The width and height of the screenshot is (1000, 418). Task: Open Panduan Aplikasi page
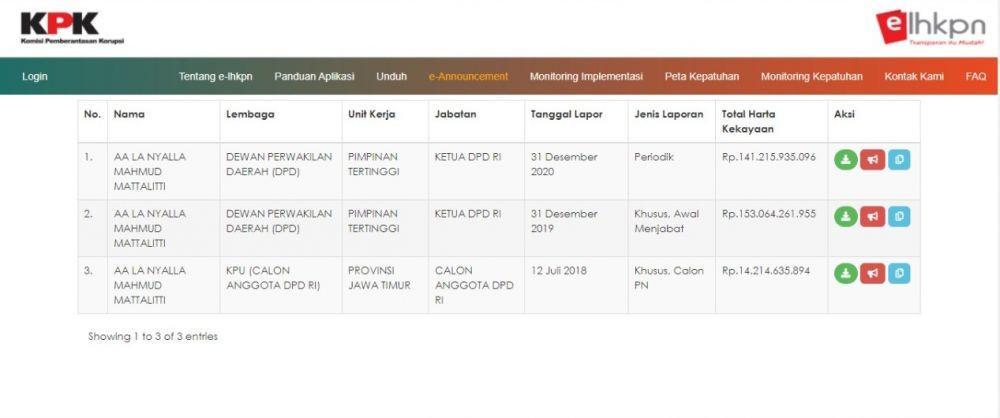click(314, 77)
